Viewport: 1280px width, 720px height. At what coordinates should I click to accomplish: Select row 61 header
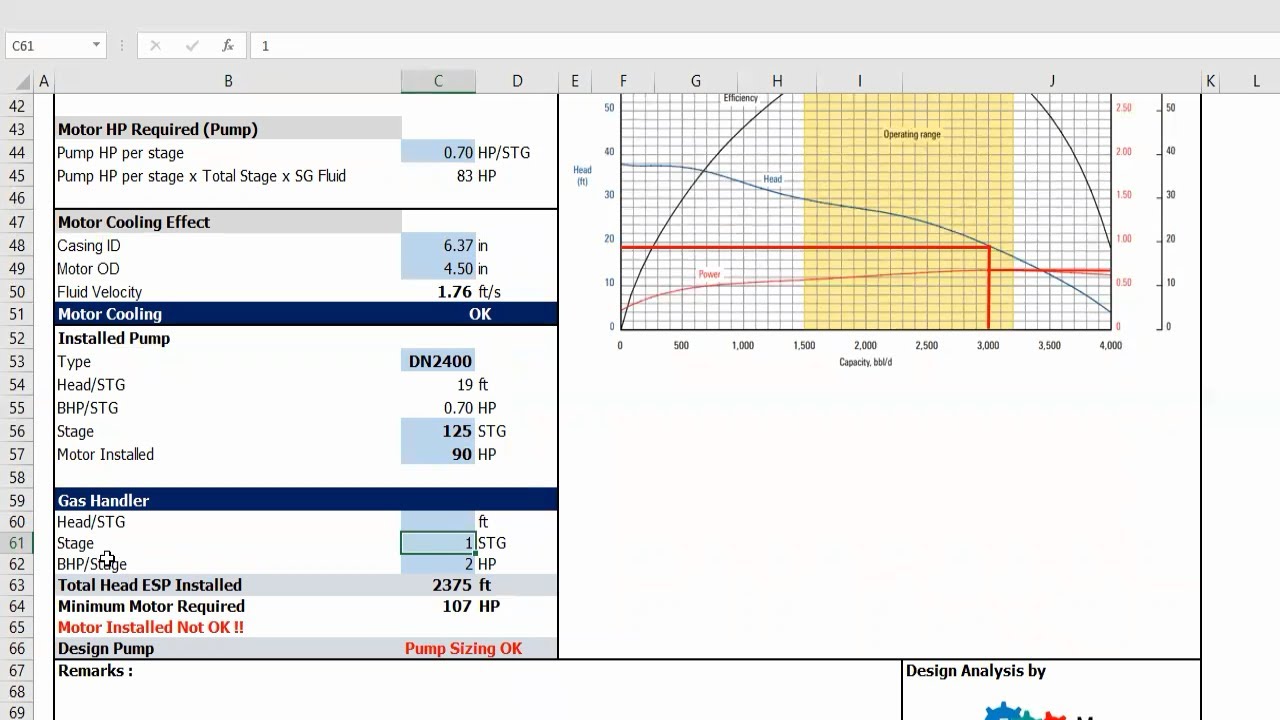16,543
